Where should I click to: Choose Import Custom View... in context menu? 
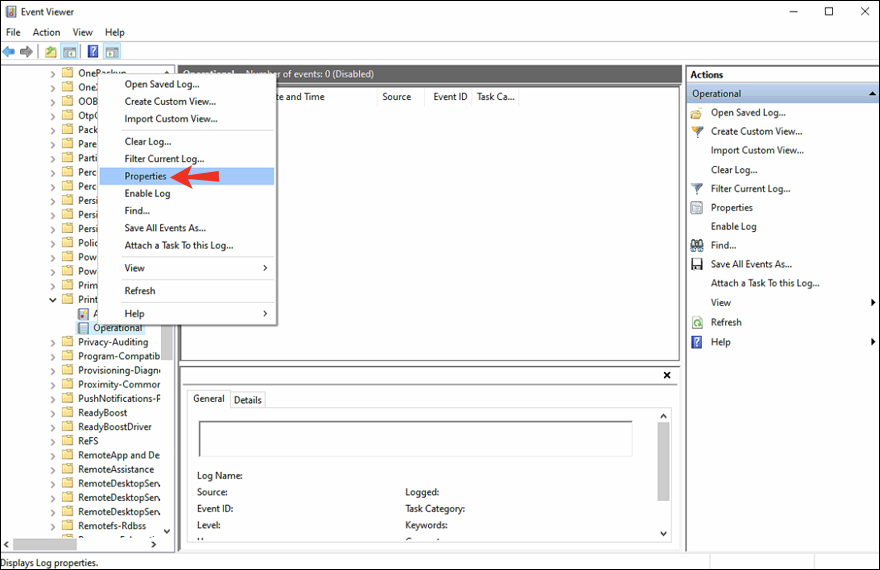[187, 119]
